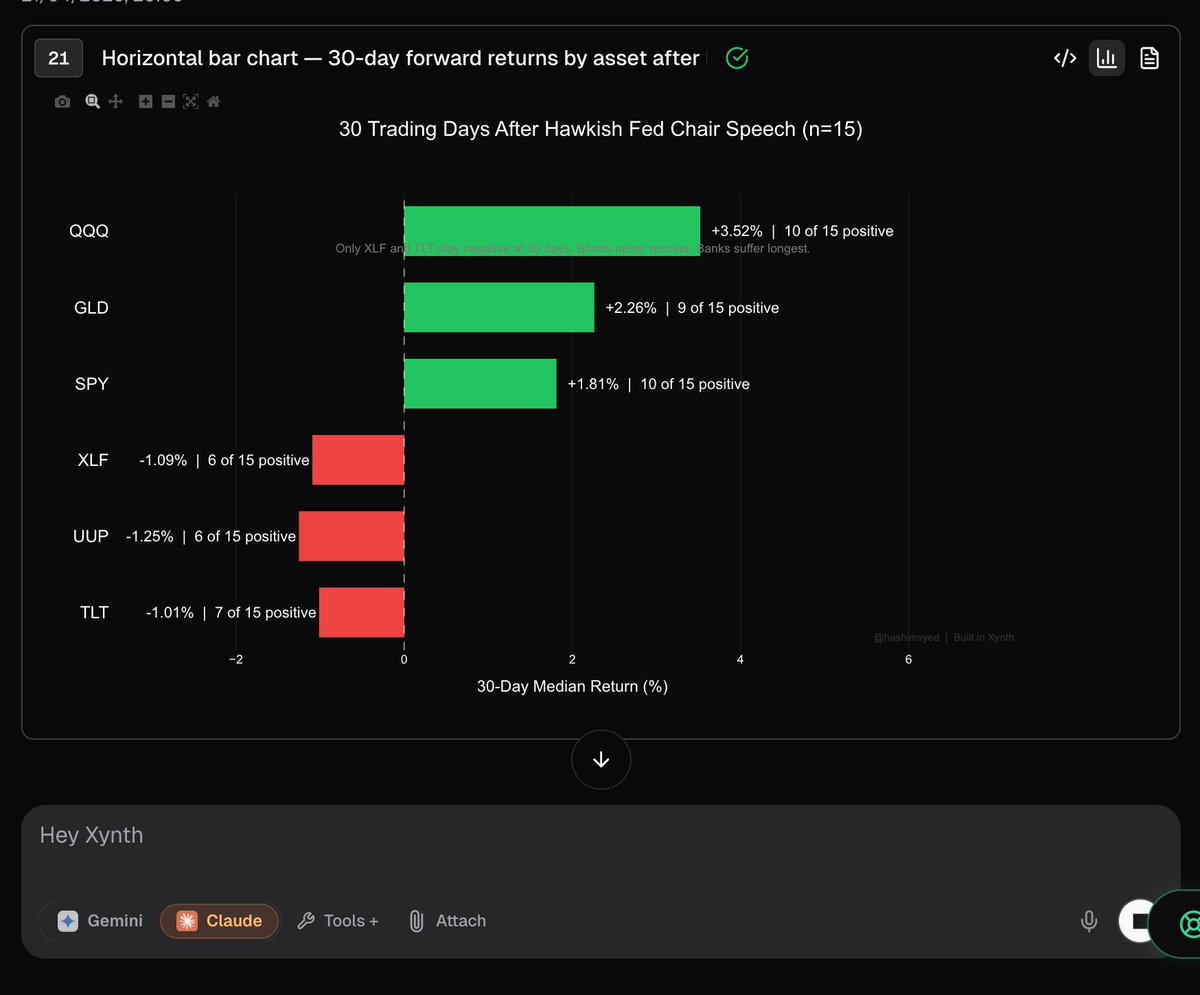
Task: Zoom out with the minus icon
Action: pyautogui.click(x=168, y=101)
